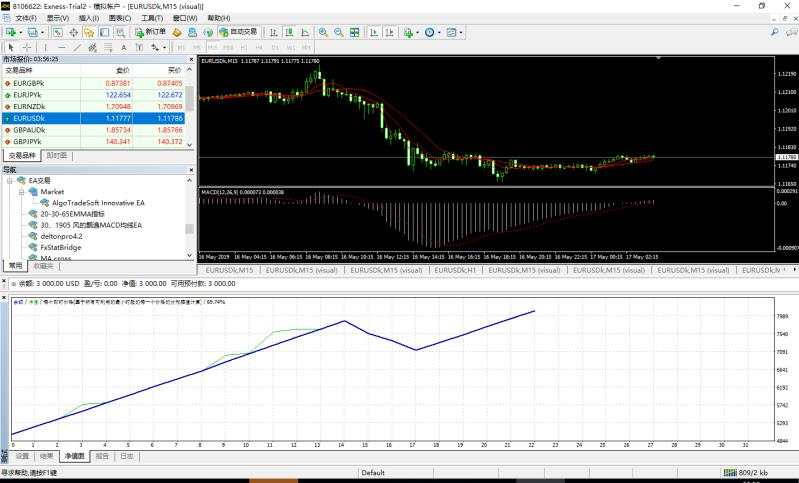This screenshot has width=799, height=483.
Task: Select the horizontal line drawing tool
Action: click(62, 47)
